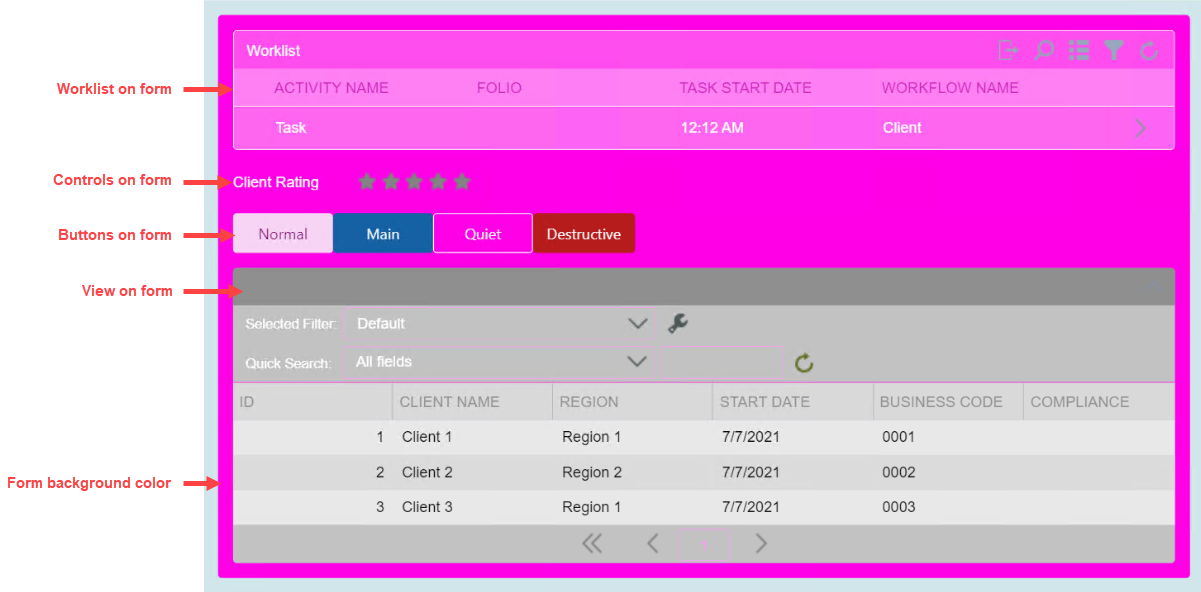Open the filter configuration wrench icon

point(678,323)
